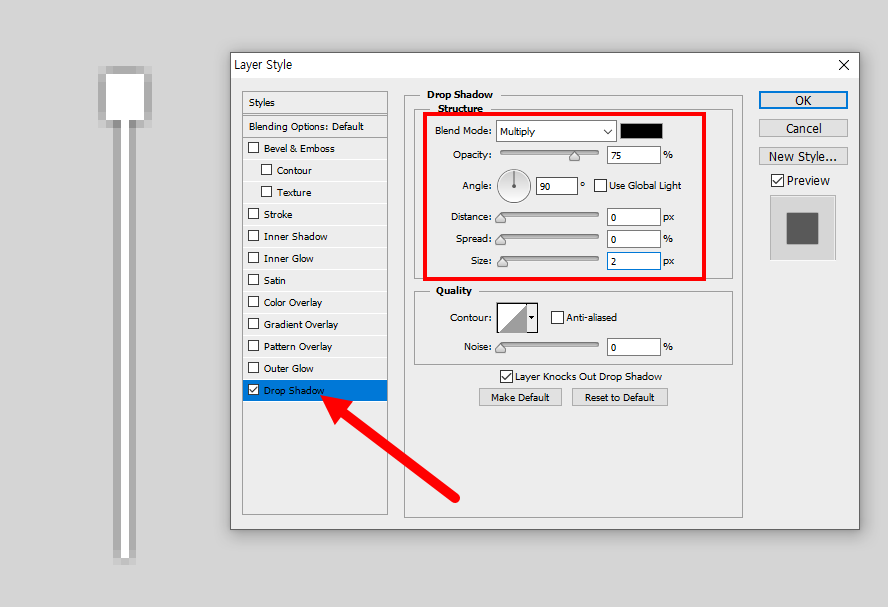Enable the Bevel & Emboss checkbox
Screen dimensions: 888x607
tap(254, 148)
